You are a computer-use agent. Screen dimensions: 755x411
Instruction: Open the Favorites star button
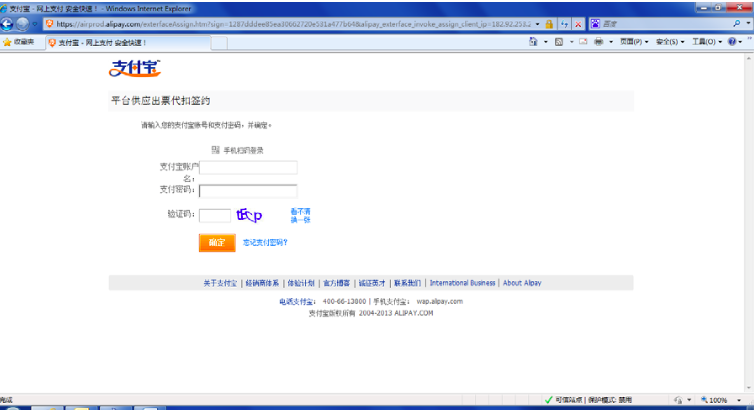(18, 42)
